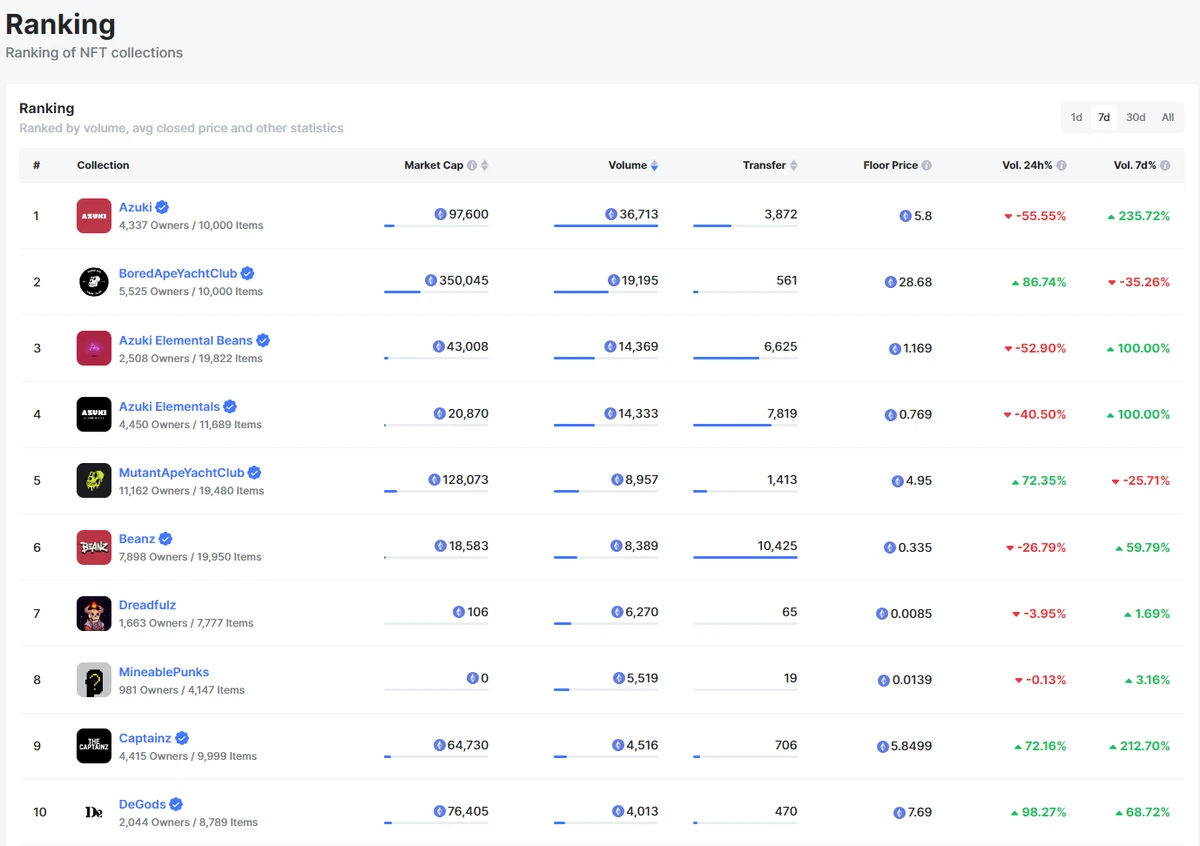1200x846 pixels.
Task: Click the Captainz collection logo
Action: [x=94, y=746]
